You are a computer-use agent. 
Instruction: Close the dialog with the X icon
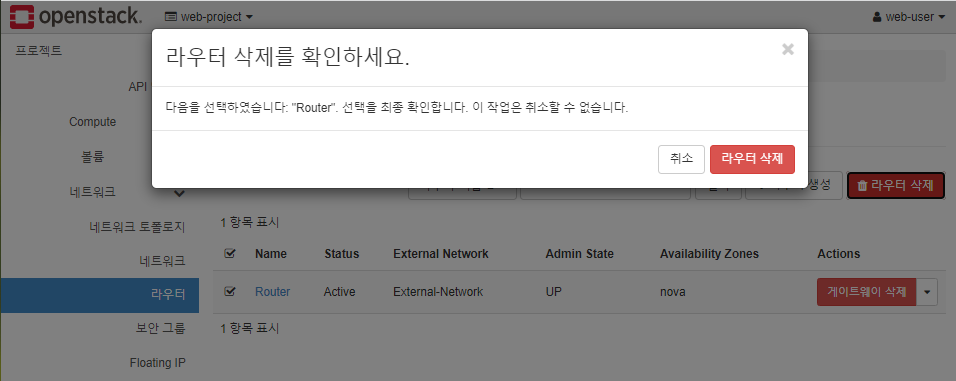(x=788, y=50)
